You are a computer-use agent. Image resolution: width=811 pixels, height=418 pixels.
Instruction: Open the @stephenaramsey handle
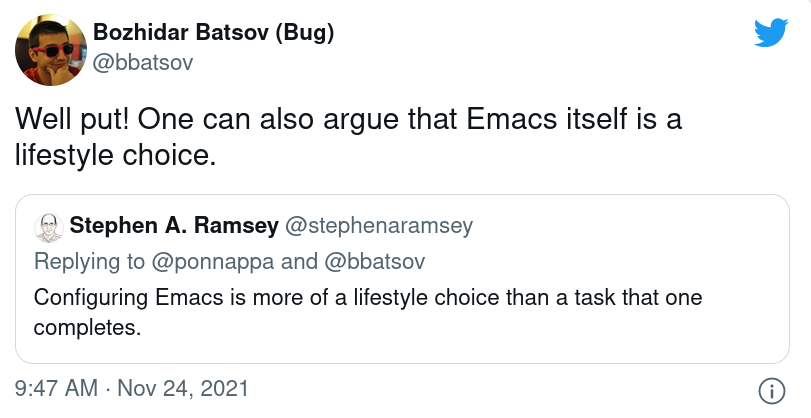pos(379,226)
